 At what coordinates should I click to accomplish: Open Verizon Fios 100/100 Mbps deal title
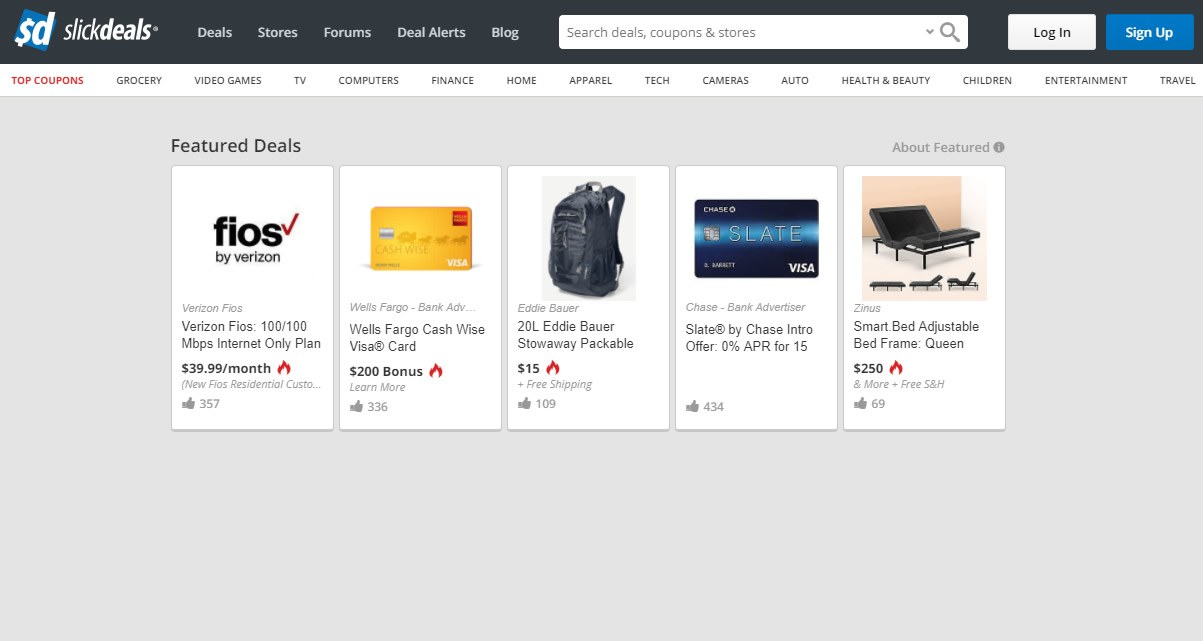coord(252,335)
